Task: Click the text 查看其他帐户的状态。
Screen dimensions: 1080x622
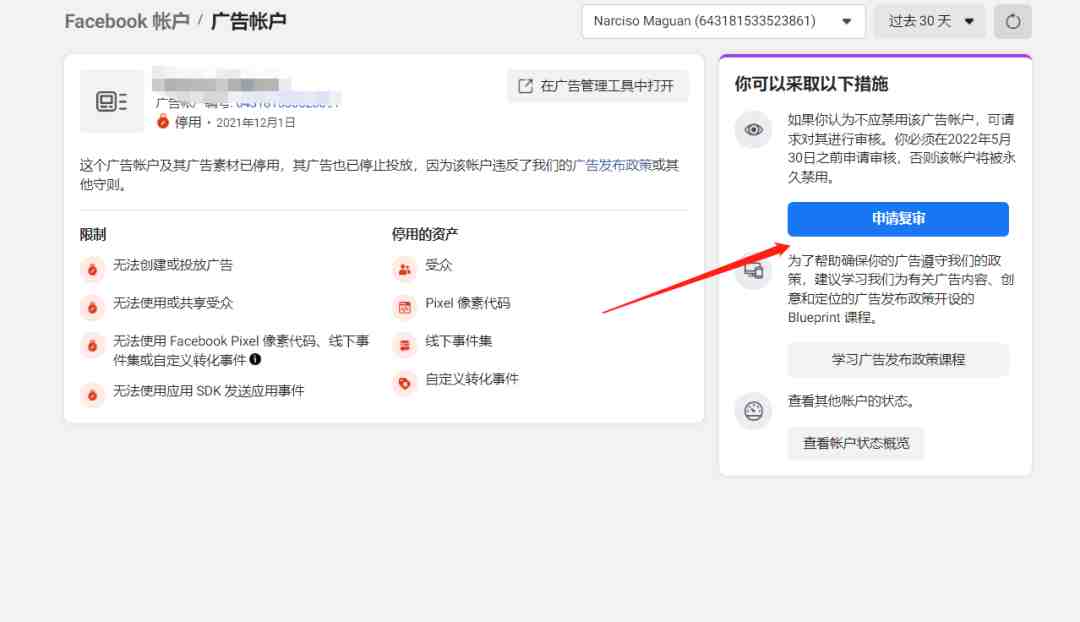Action: click(x=851, y=401)
